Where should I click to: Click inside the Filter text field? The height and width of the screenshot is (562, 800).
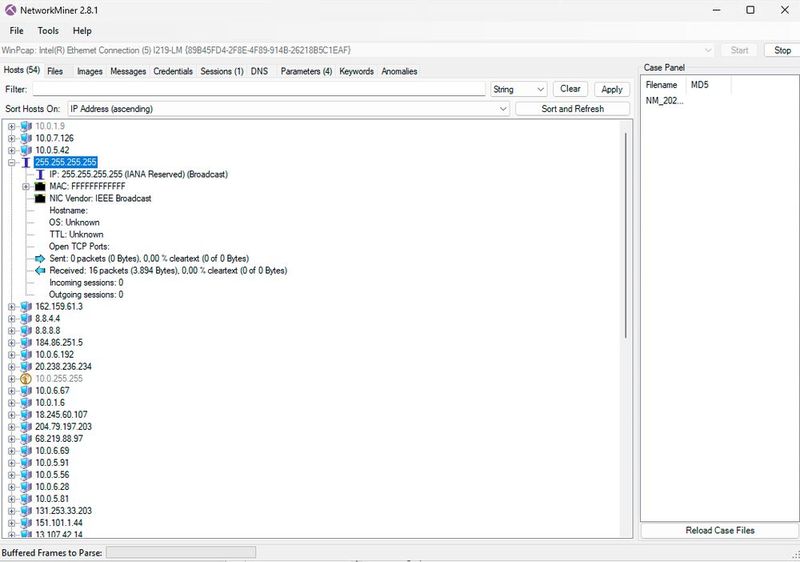259,89
